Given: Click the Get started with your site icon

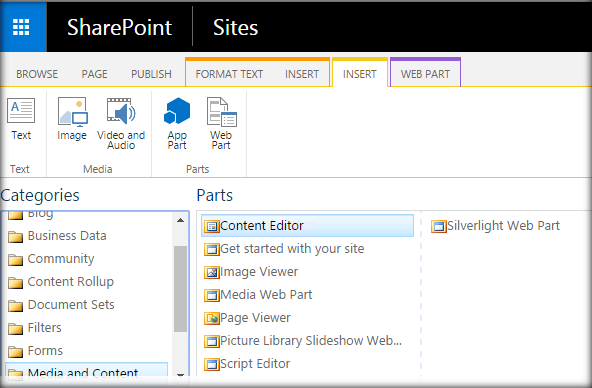Looking at the screenshot, I should pyautogui.click(x=212, y=249).
